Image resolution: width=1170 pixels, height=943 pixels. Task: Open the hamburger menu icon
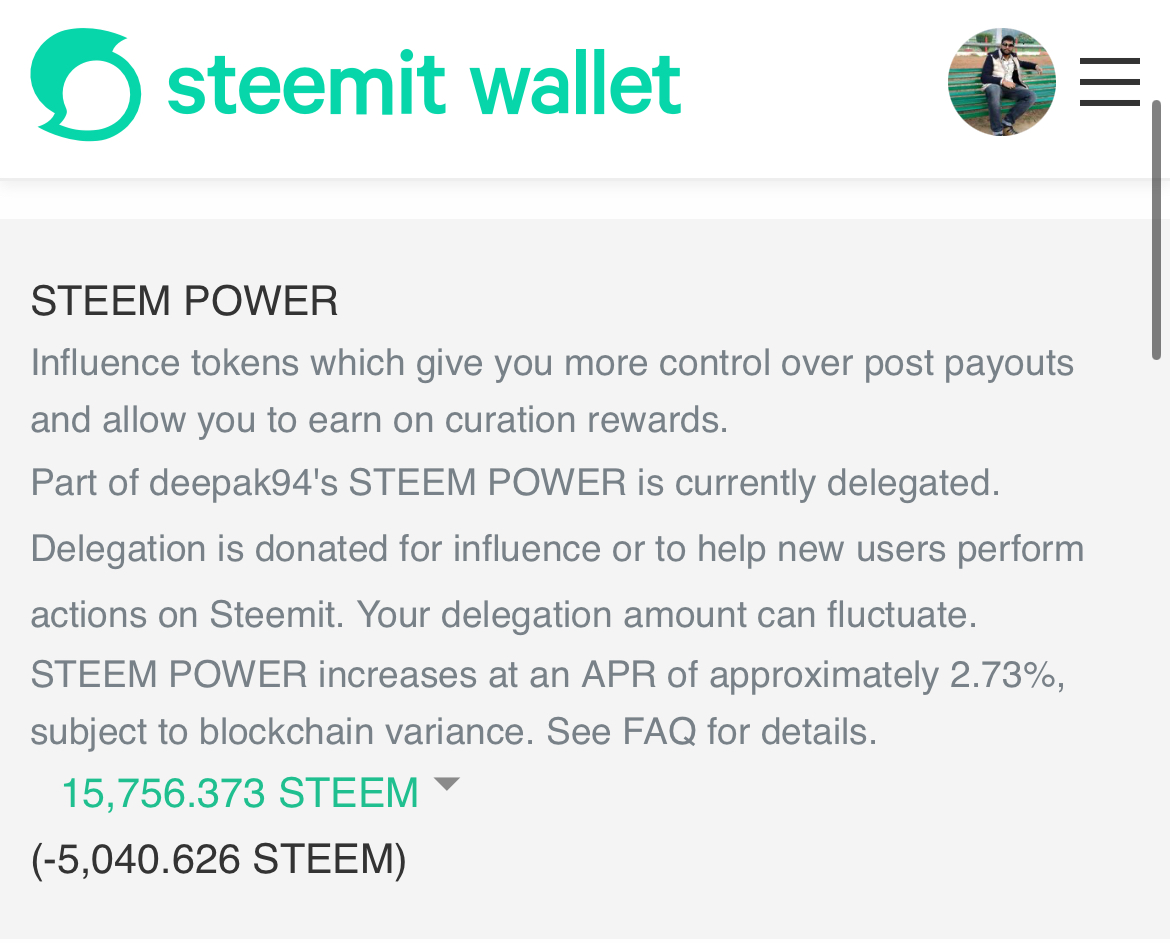point(1109,82)
